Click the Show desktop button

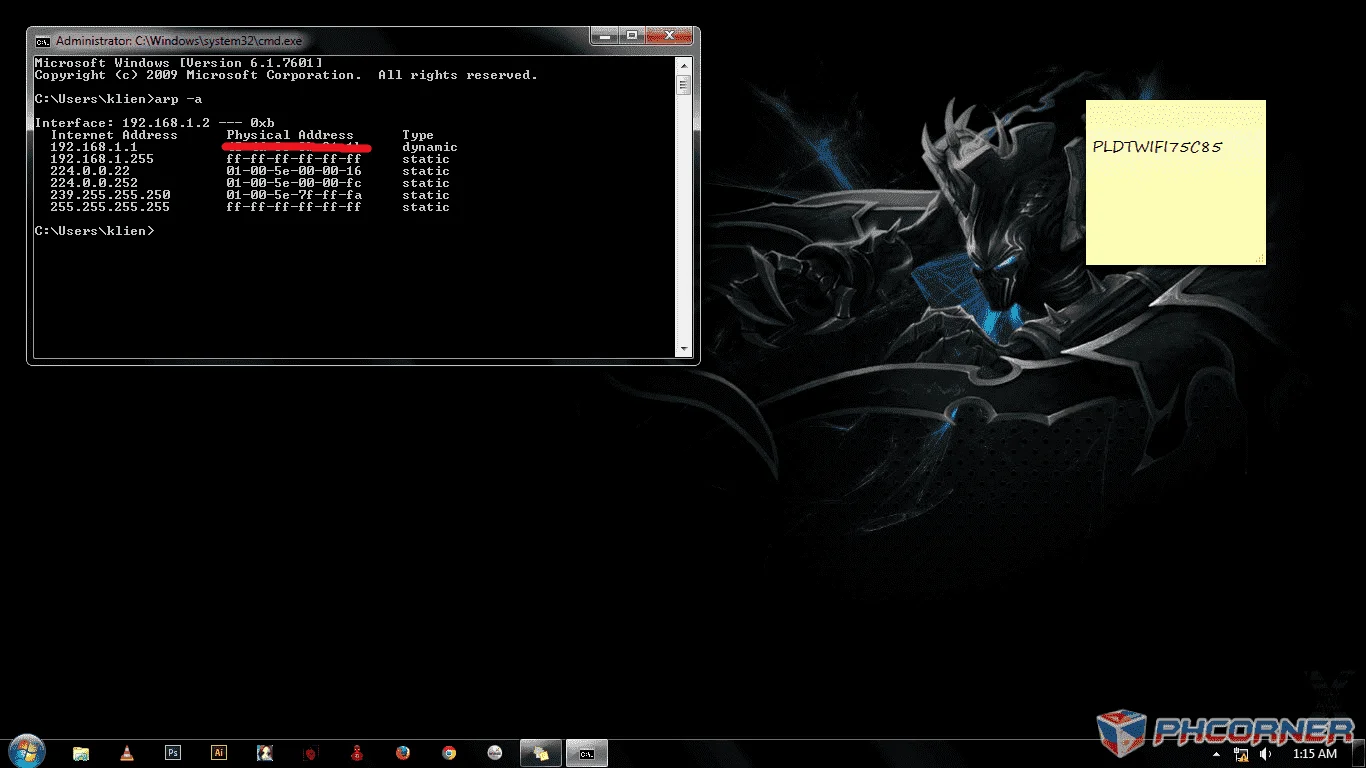[1359, 753]
